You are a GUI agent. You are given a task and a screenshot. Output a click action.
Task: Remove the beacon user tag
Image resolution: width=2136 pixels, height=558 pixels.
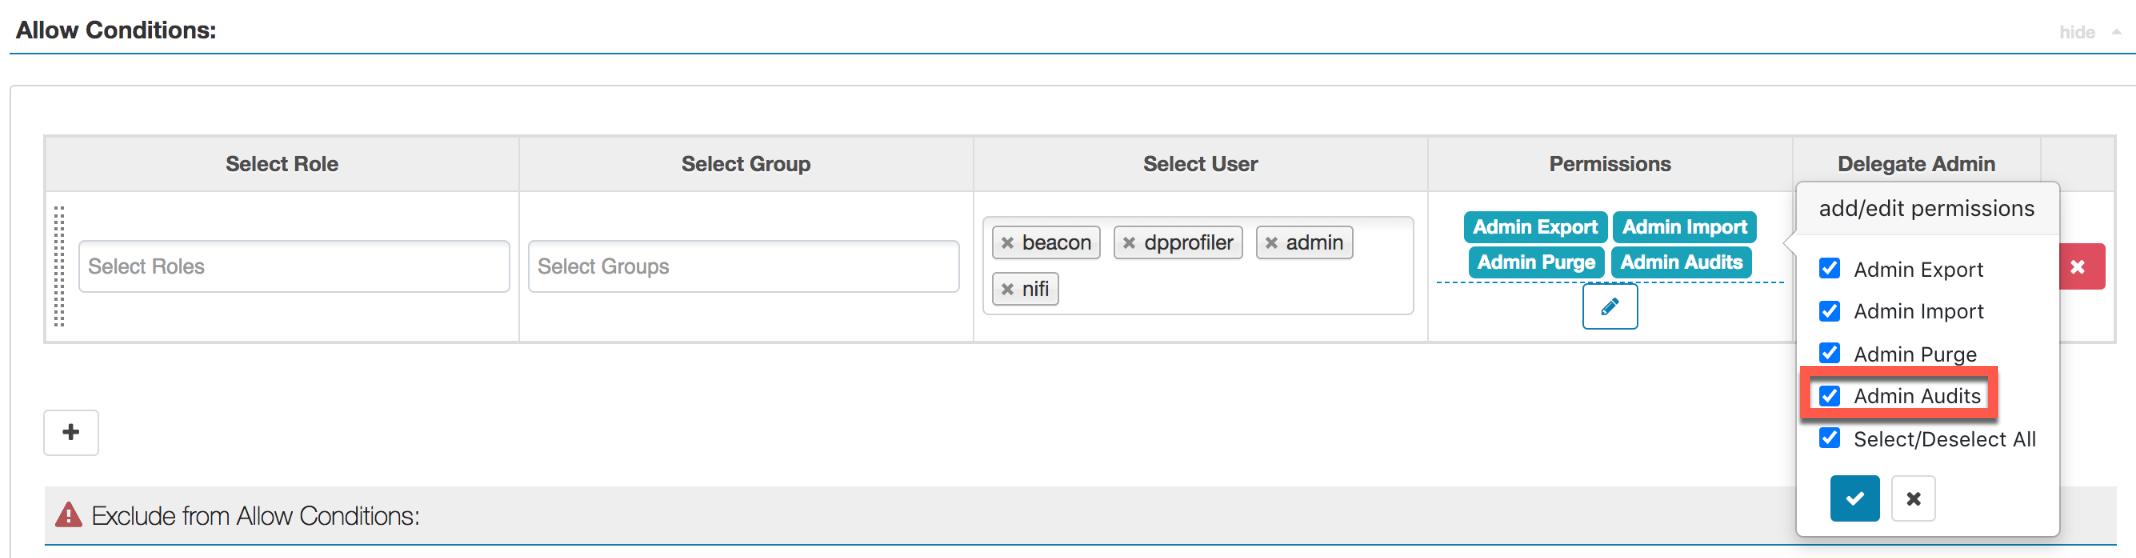pos(1008,243)
